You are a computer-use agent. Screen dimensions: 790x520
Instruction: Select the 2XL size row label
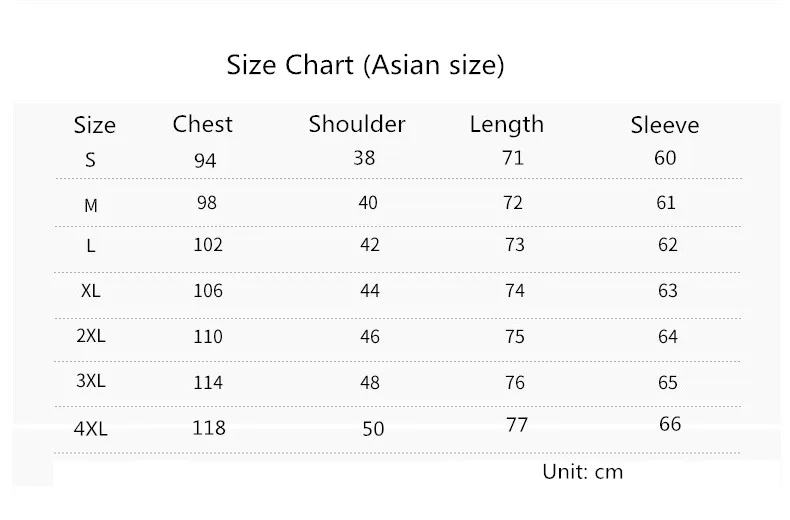[91, 336]
